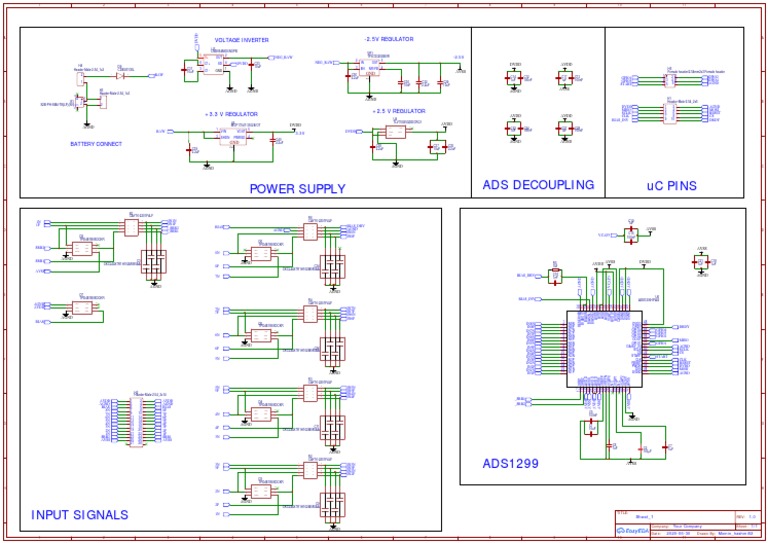Click the uC PINS section label

[672, 186]
